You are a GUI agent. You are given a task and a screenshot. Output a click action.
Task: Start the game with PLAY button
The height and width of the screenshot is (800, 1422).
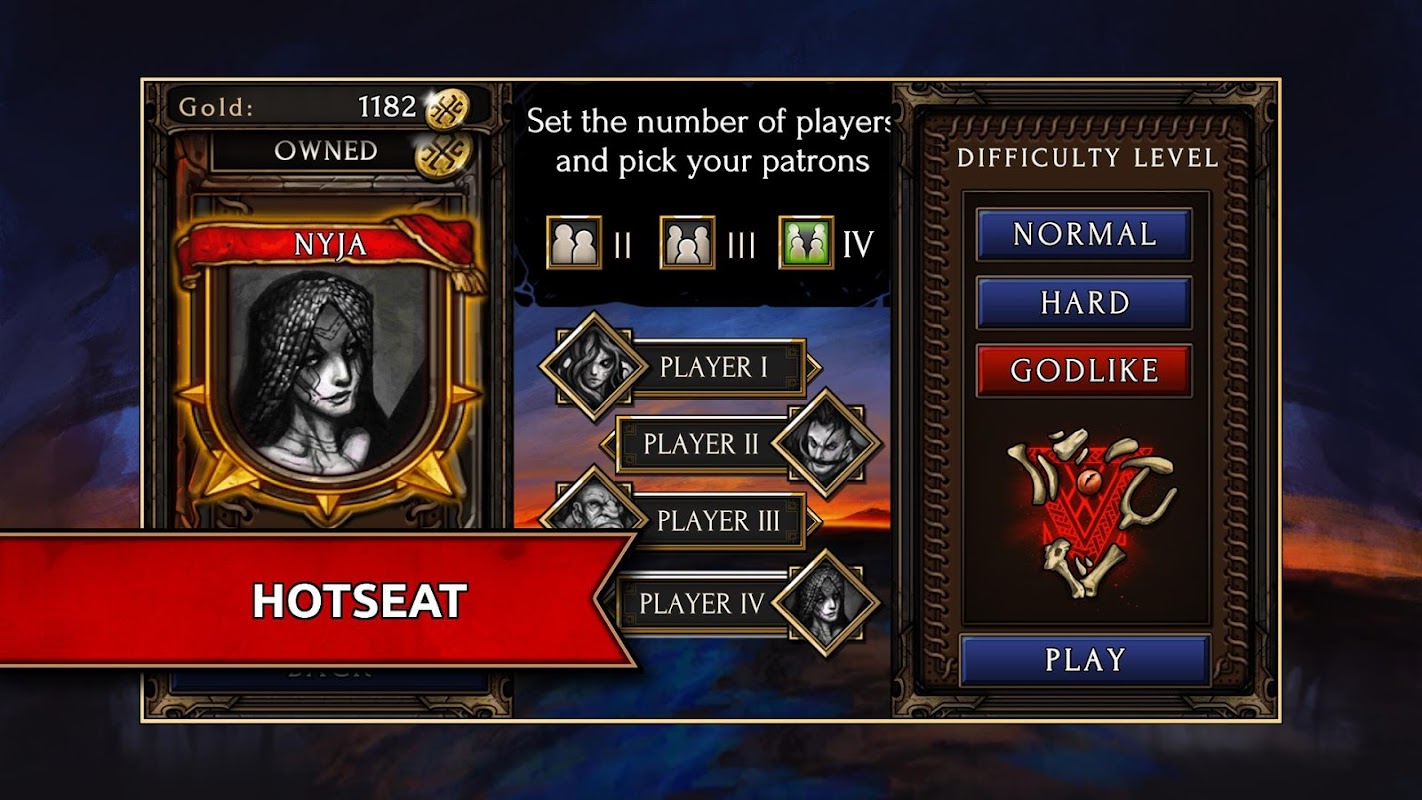1085,660
